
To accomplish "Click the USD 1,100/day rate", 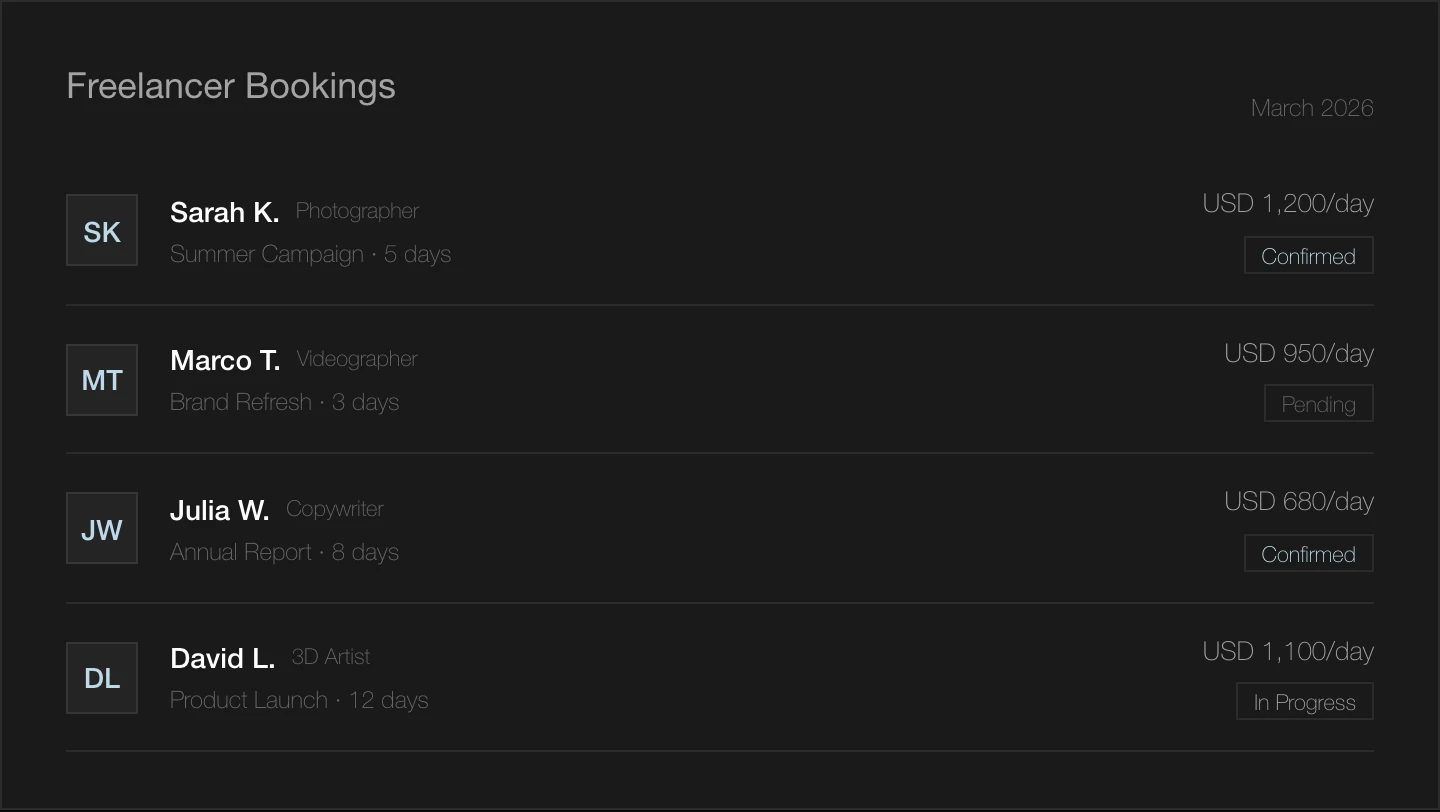I will click(x=1288, y=651).
